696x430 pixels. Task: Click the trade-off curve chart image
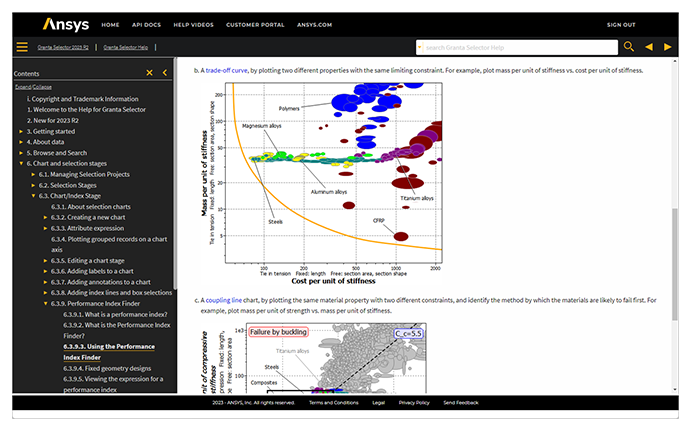click(321, 183)
